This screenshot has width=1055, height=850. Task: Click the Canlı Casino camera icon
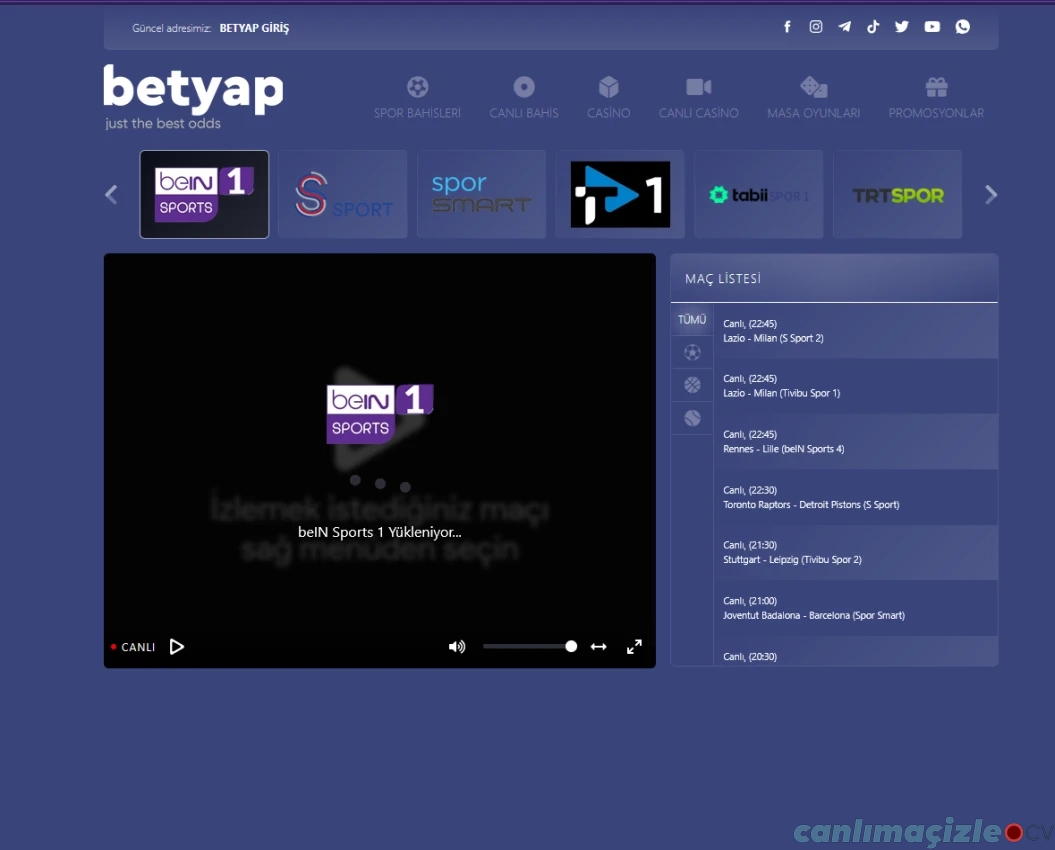(698, 86)
